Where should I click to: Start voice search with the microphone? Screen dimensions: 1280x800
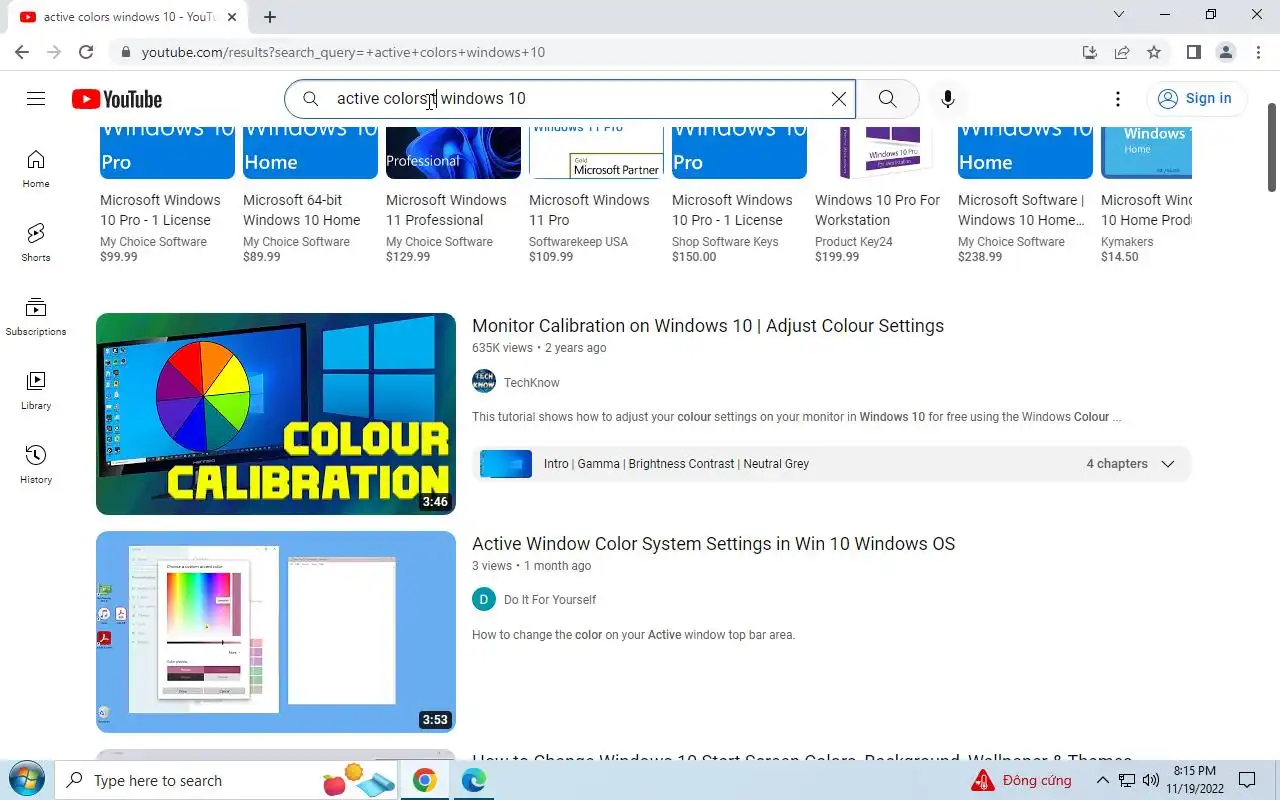point(948,98)
